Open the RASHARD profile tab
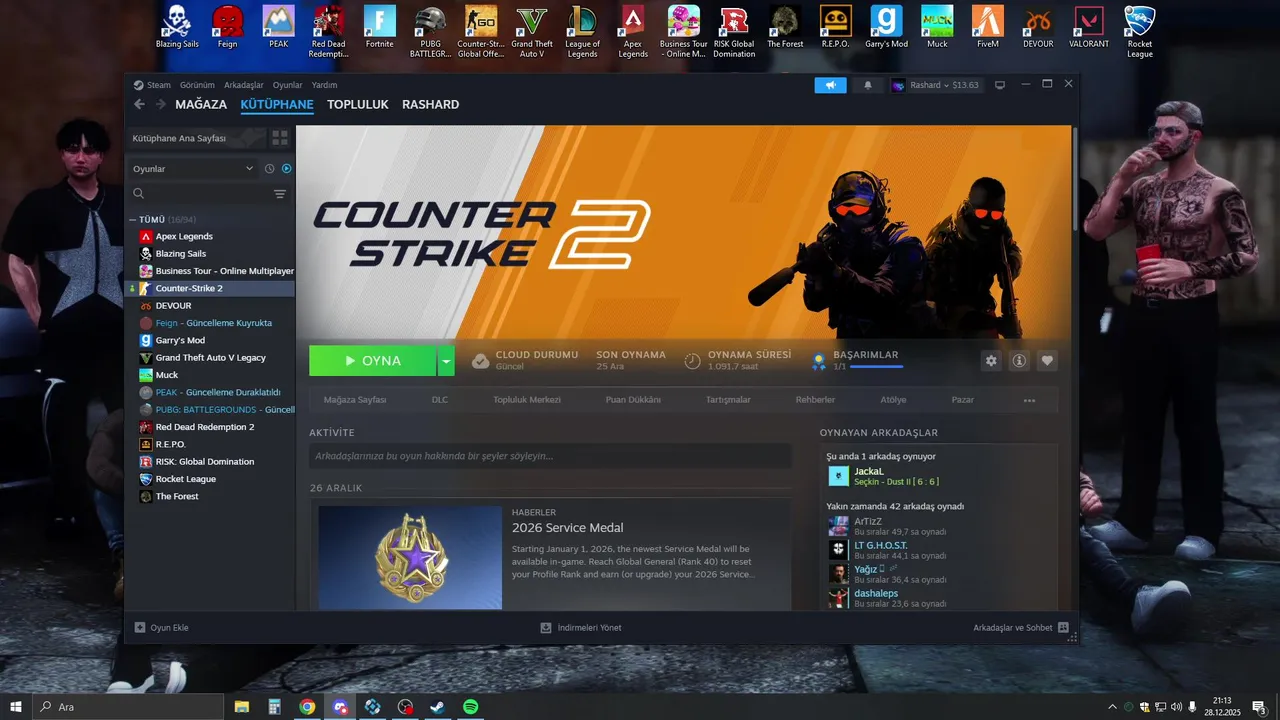This screenshot has width=1280, height=720. tap(430, 104)
